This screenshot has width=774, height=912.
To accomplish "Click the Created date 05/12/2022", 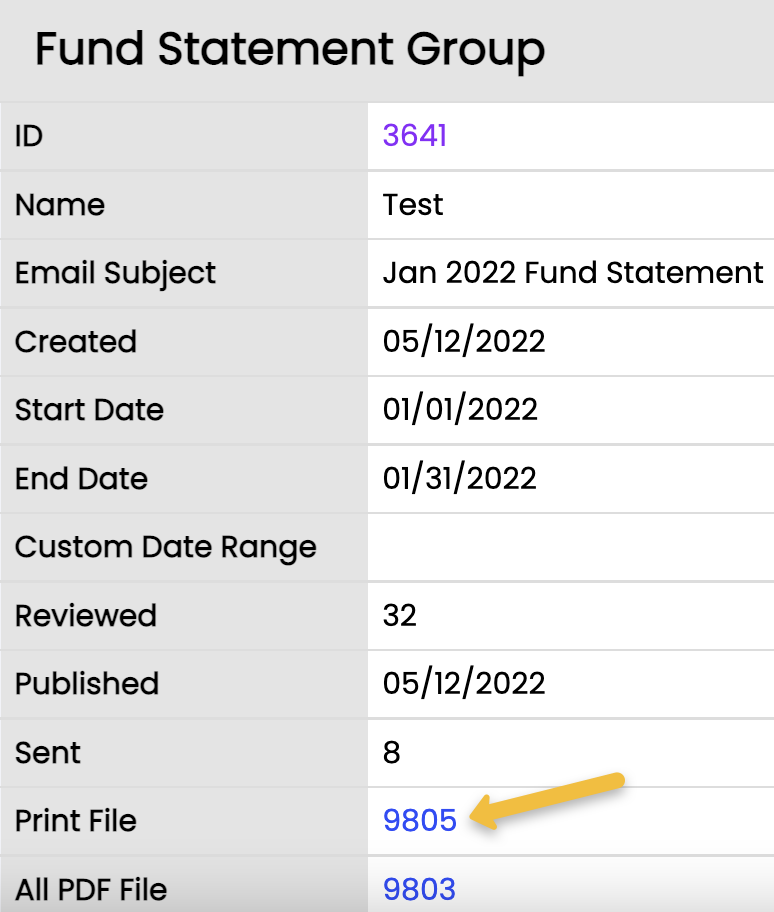I will (x=464, y=341).
